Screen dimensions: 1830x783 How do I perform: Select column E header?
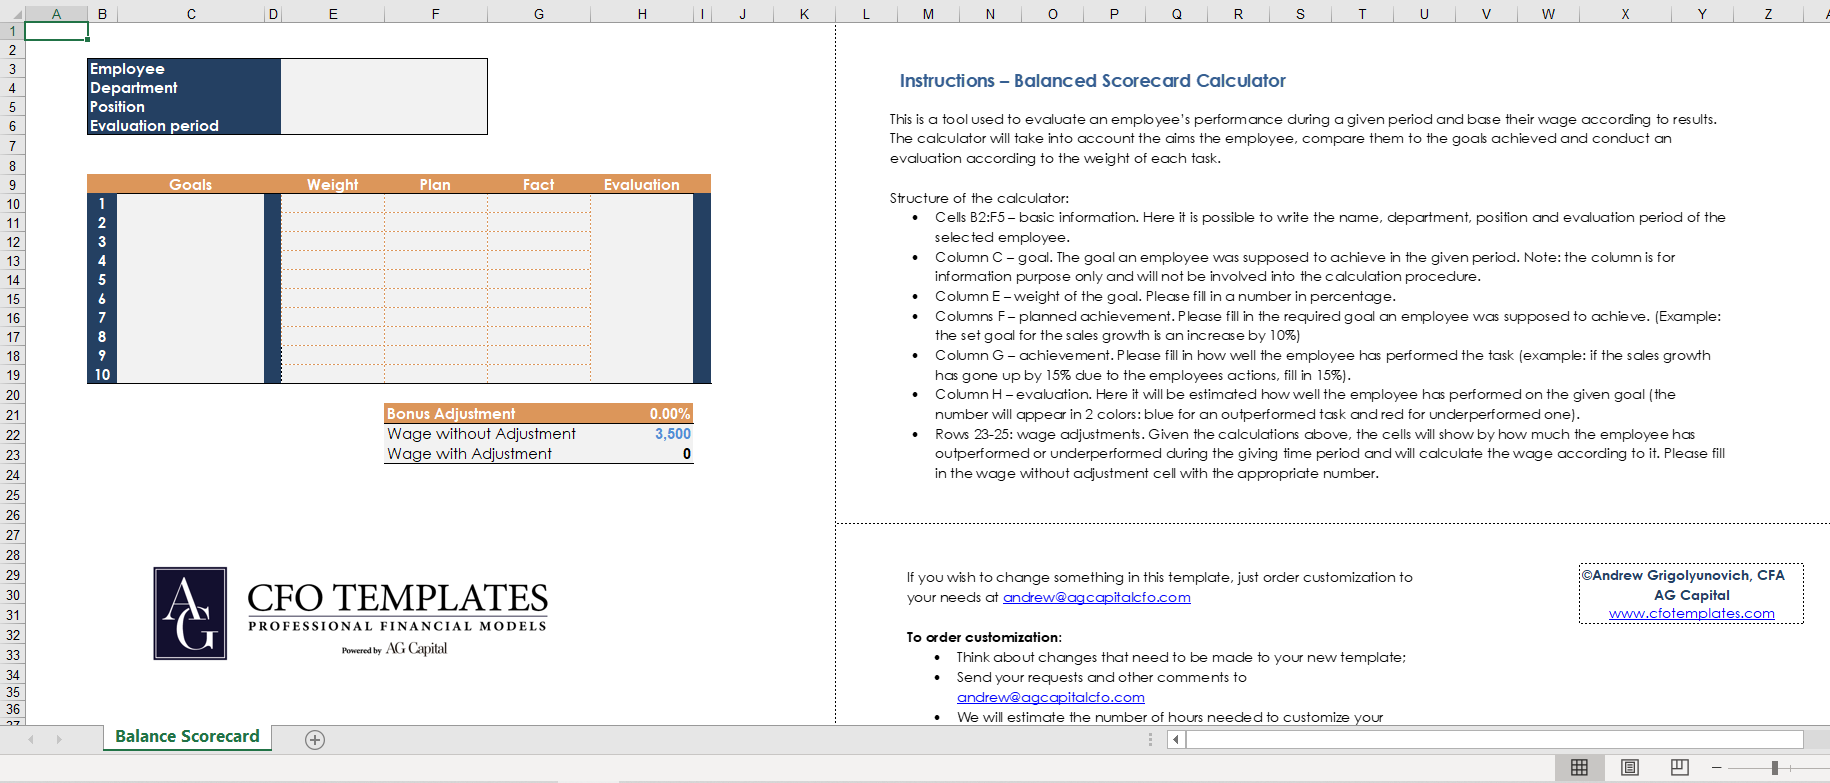333,14
